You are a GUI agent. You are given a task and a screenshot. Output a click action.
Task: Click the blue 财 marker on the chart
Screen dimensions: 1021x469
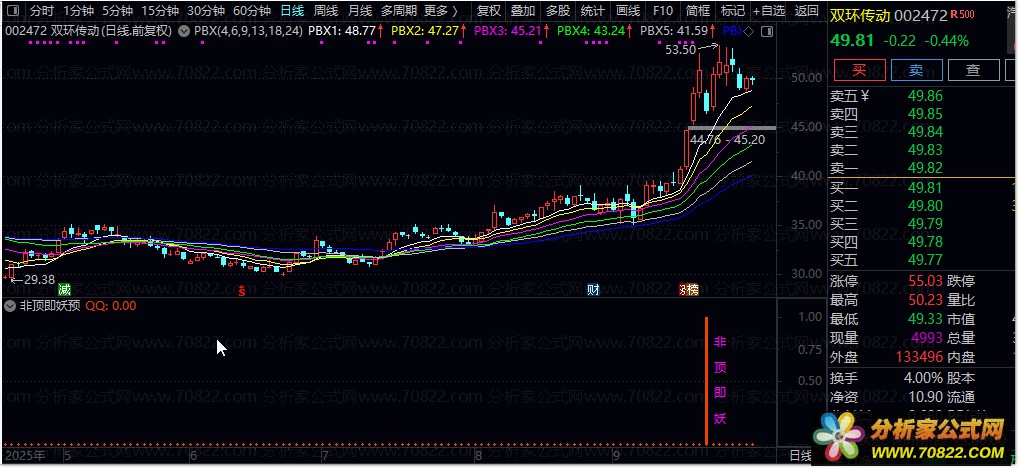tap(593, 290)
